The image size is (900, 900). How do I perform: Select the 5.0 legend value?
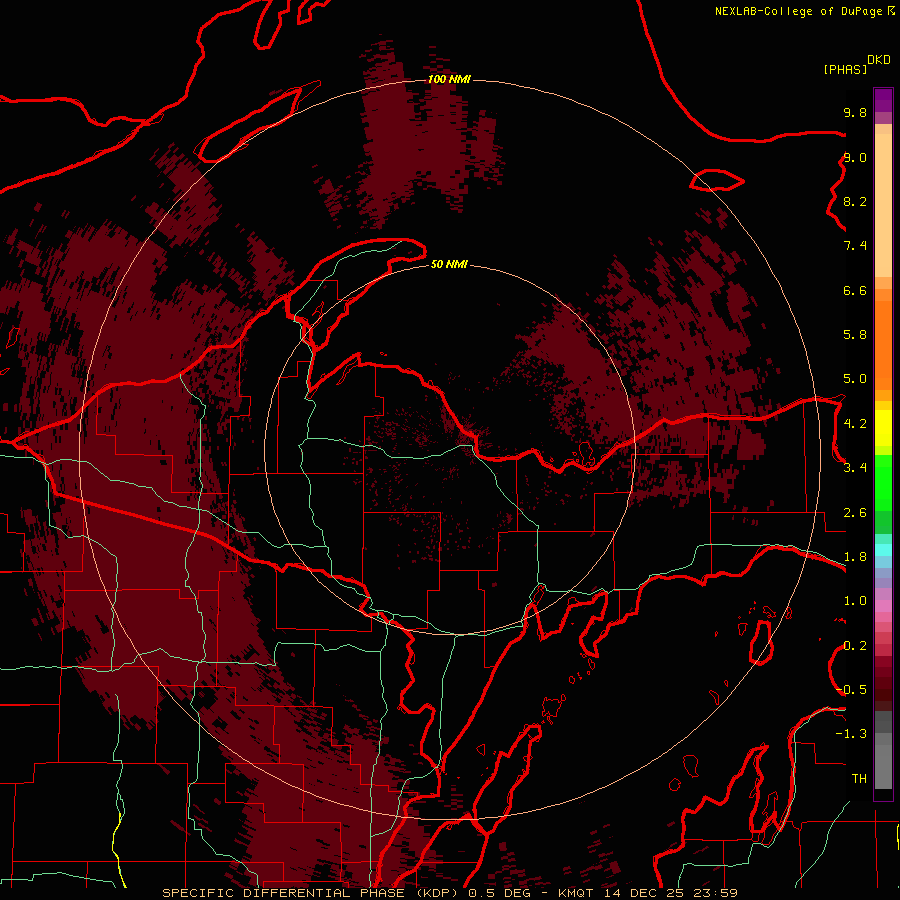855,379
